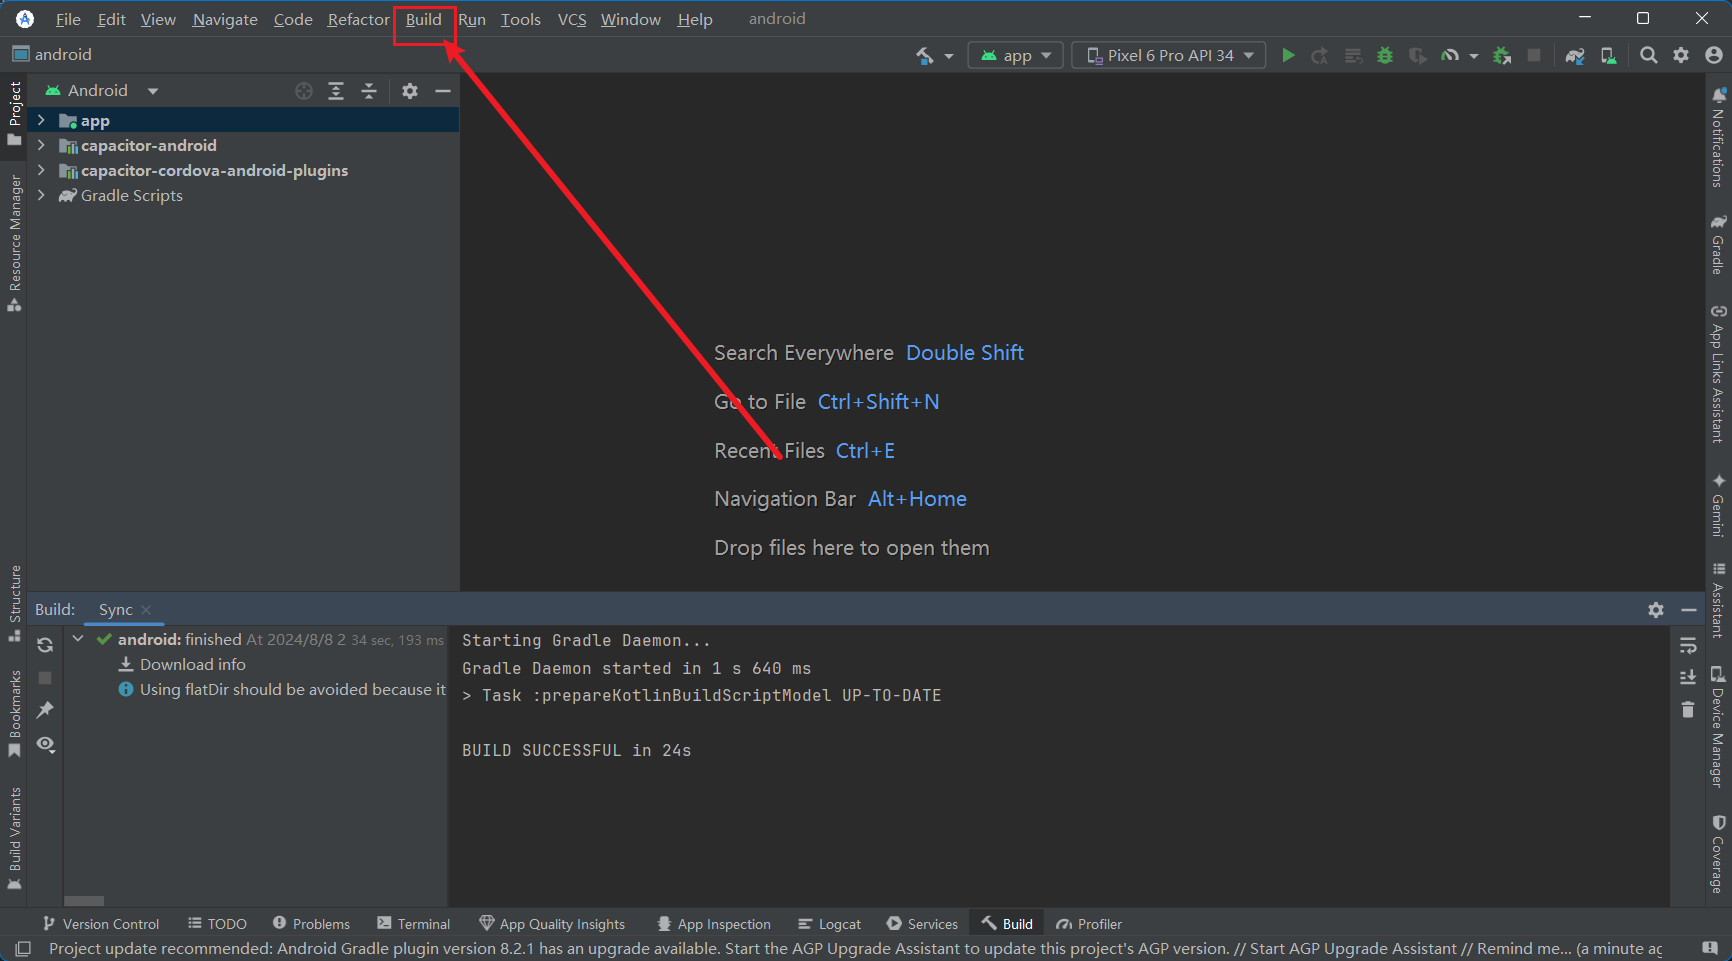
Task: Click the Apply Changes and Restart Activity icon
Action: 1320,56
